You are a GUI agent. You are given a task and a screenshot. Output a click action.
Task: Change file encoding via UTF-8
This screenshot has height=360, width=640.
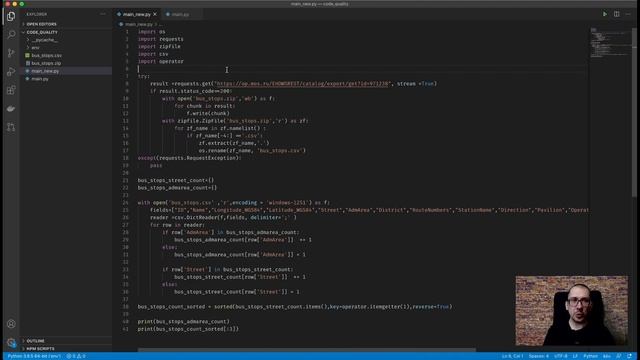[561, 356]
